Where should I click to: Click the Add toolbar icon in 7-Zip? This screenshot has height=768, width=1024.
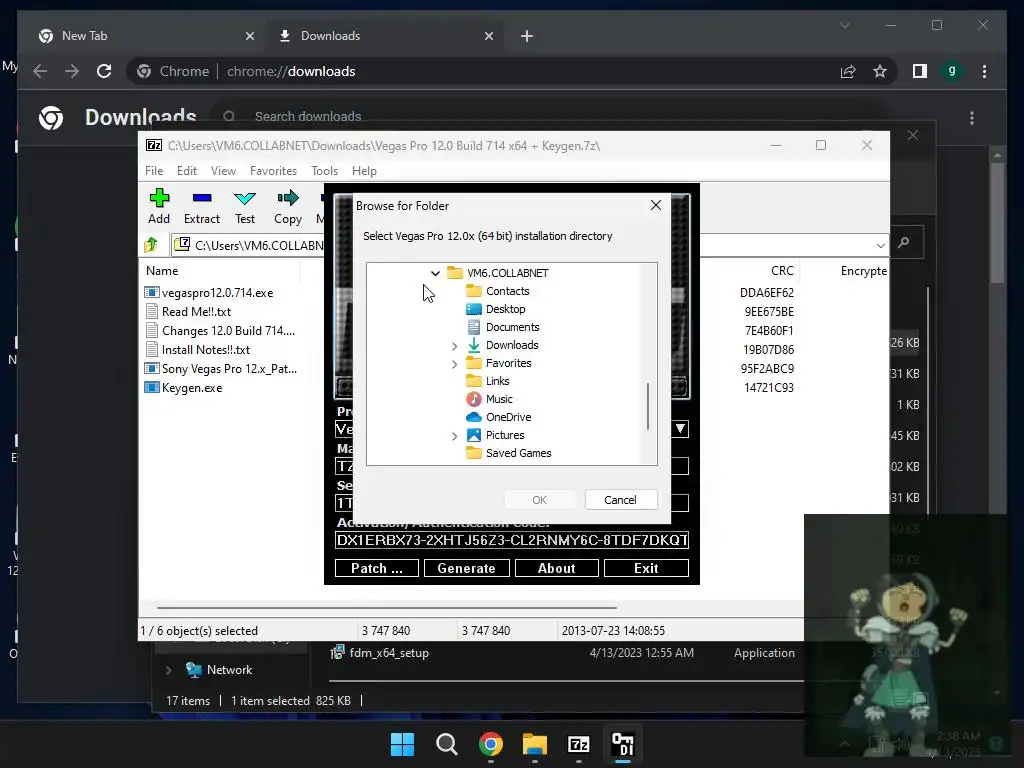point(159,198)
